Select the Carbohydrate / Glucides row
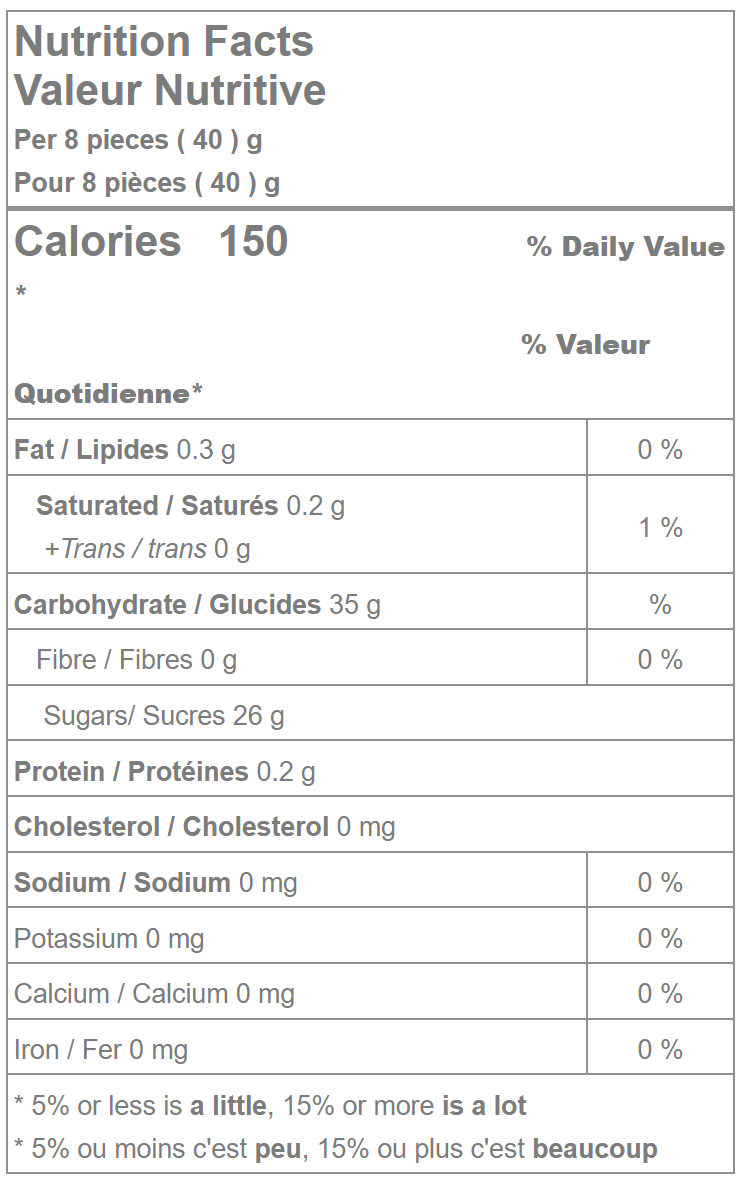 point(197,605)
